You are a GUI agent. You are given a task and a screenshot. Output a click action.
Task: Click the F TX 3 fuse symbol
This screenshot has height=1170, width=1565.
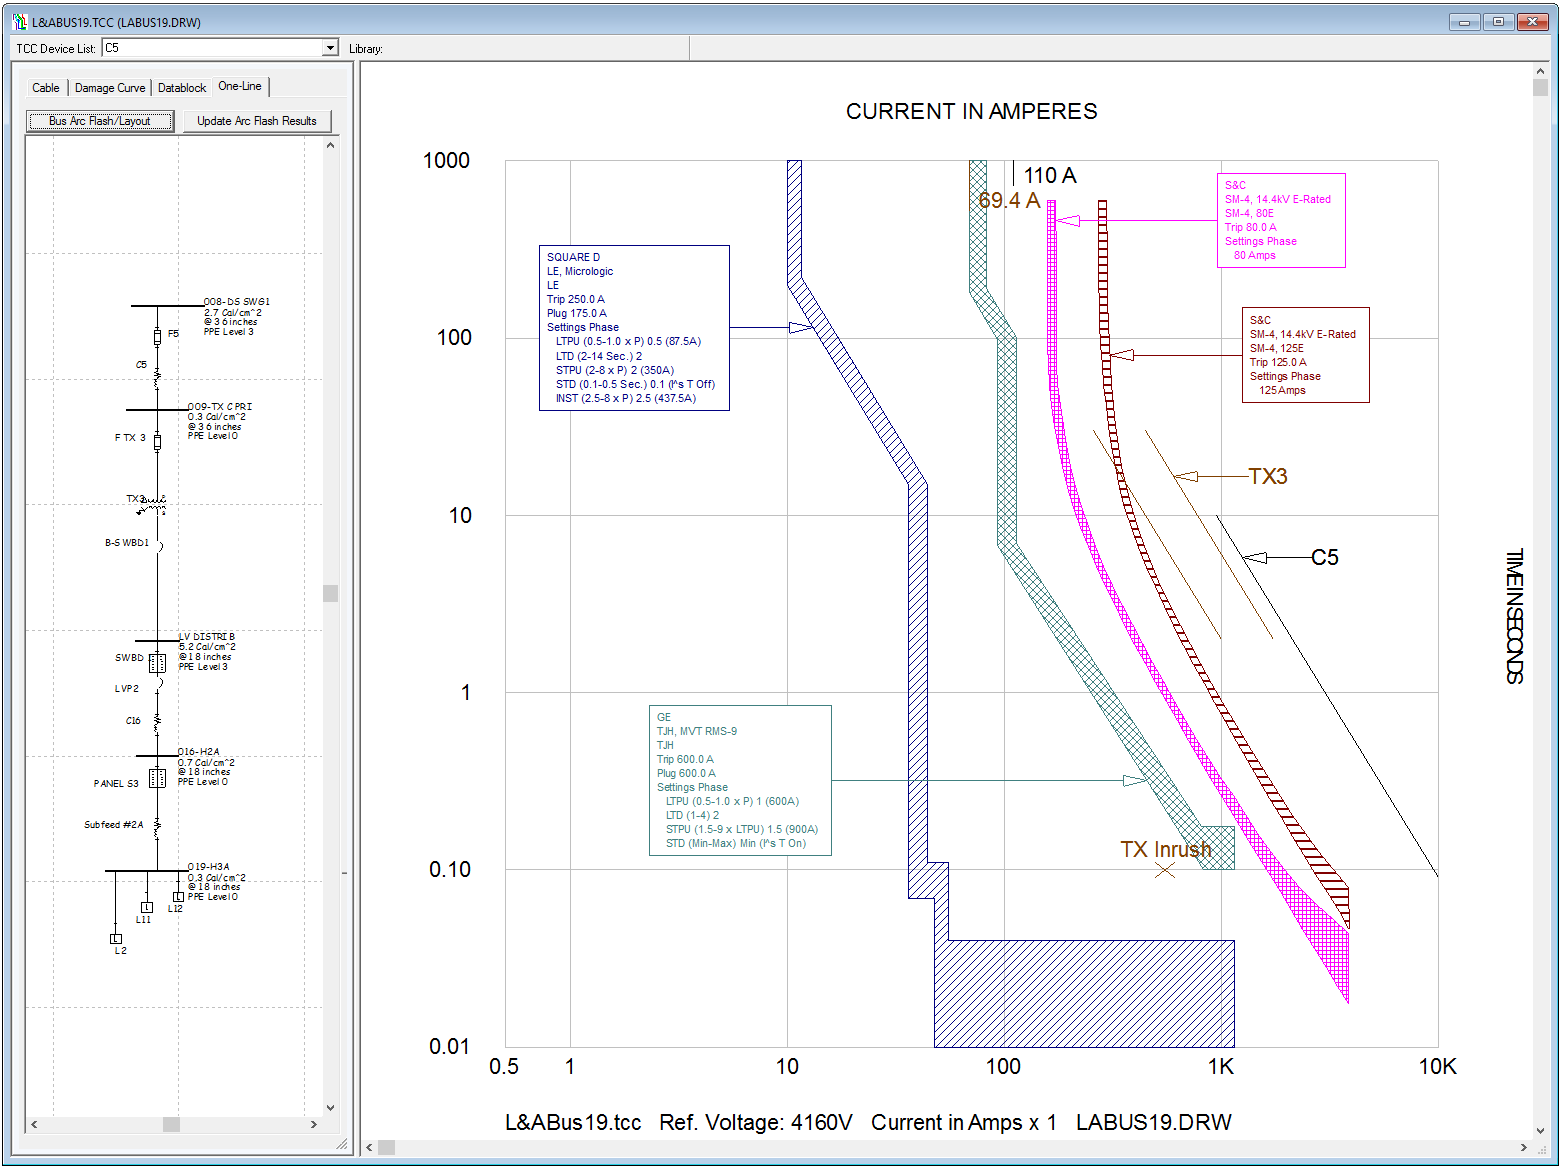[157, 440]
